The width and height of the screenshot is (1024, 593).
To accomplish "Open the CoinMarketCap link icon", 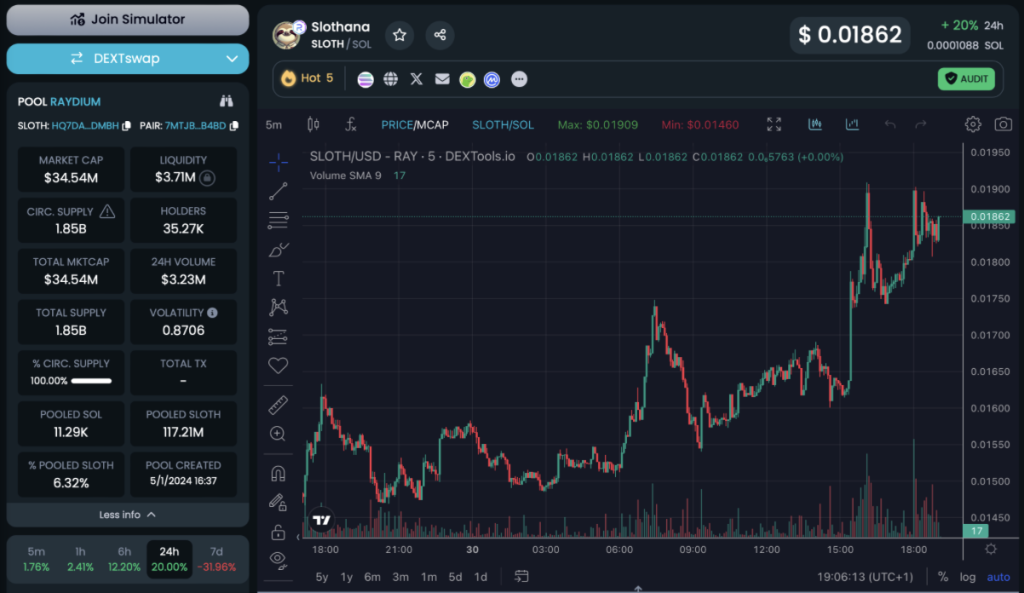I will tap(492, 80).
